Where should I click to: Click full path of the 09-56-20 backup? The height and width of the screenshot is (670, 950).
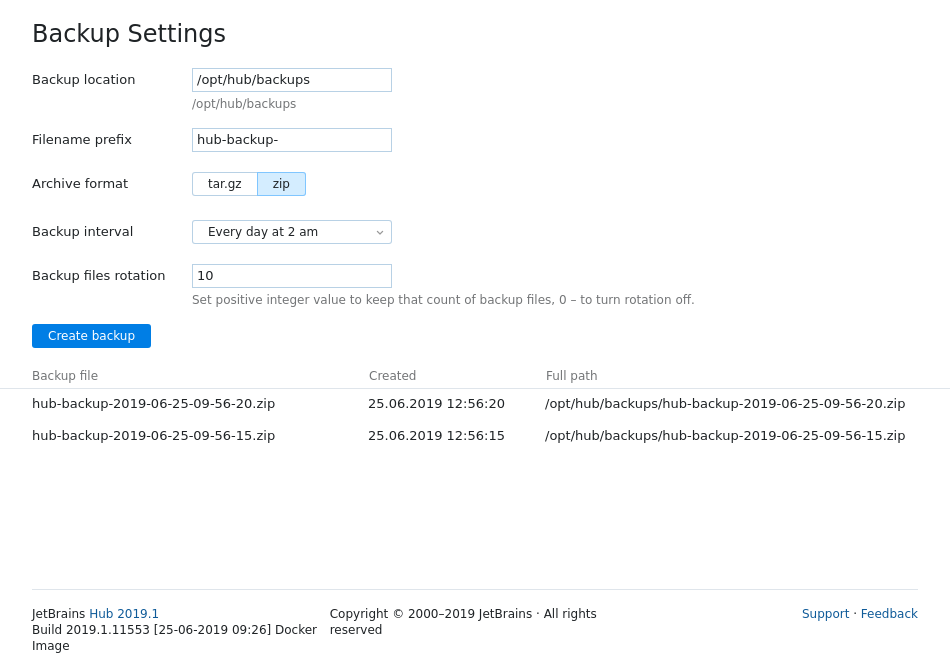coord(725,404)
